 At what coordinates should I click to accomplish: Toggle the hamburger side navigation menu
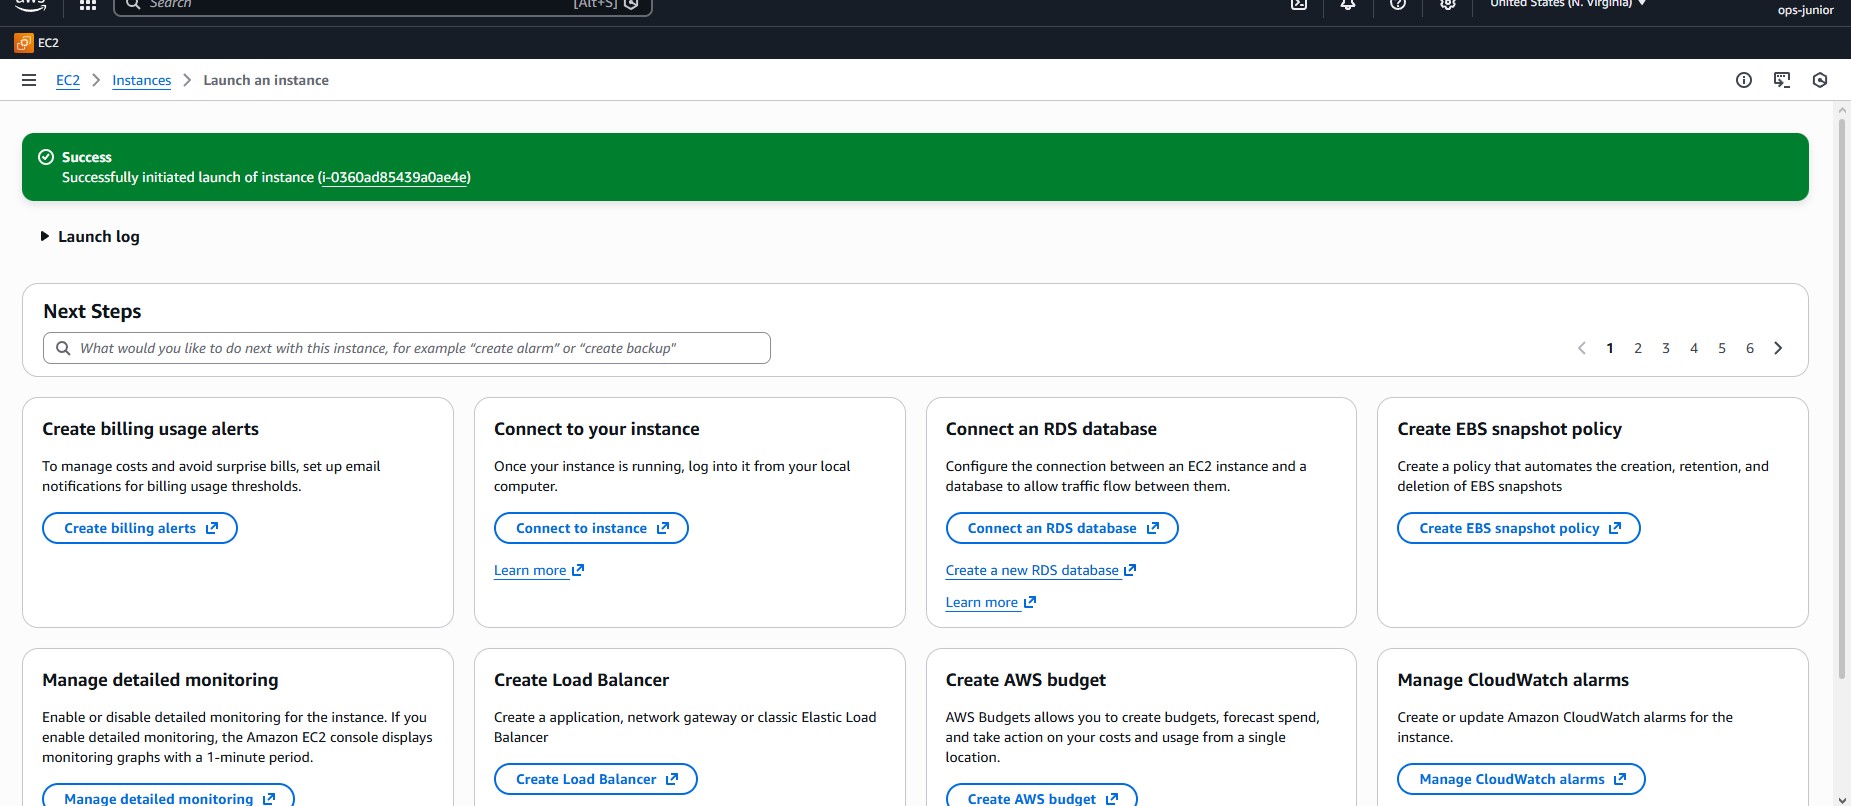click(x=29, y=80)
